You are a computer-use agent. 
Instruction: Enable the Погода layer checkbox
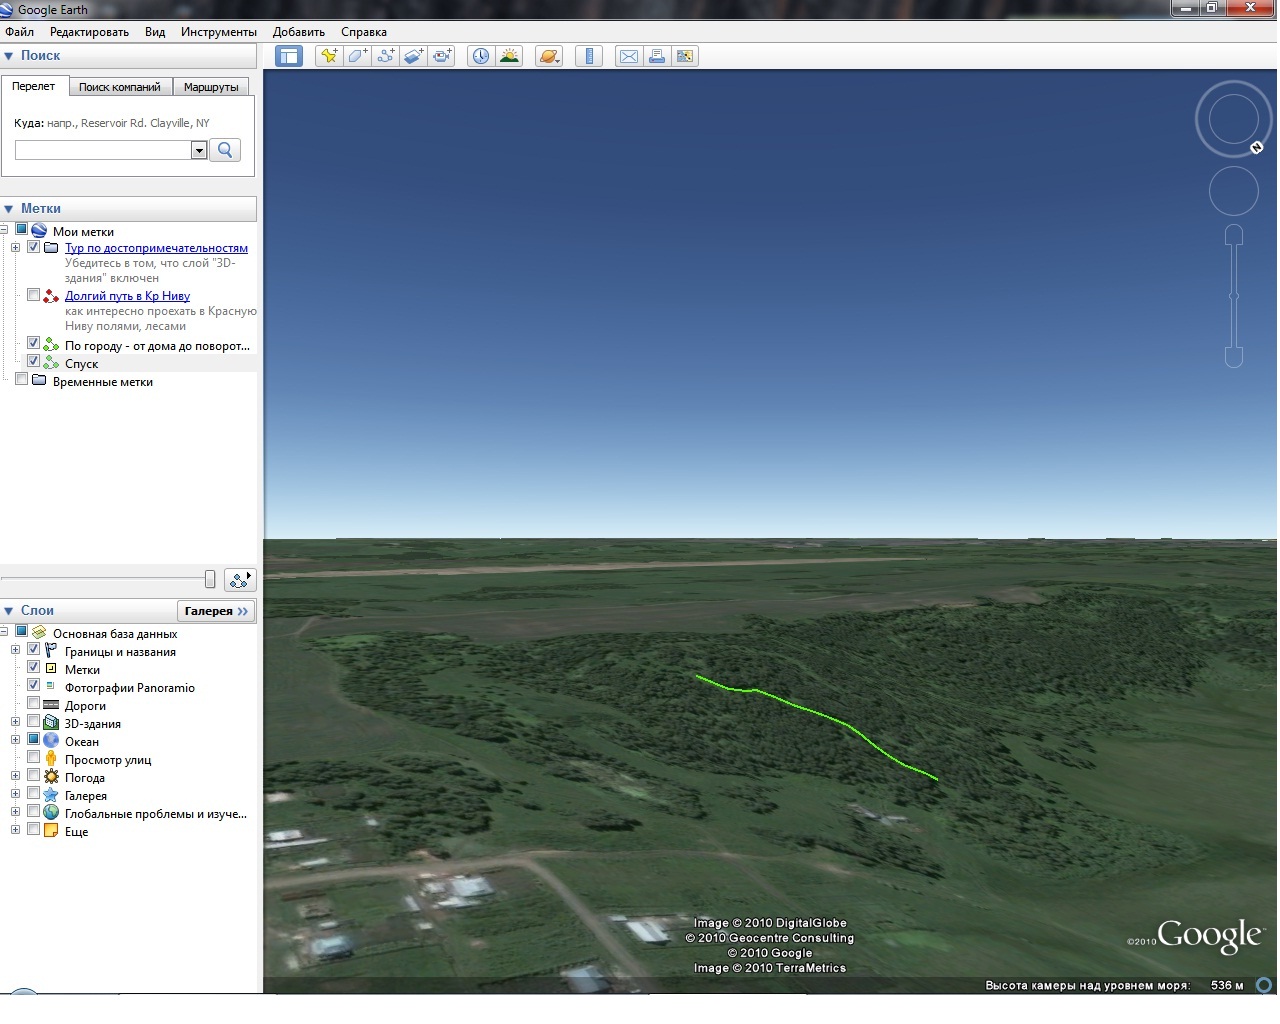(33, 775)
